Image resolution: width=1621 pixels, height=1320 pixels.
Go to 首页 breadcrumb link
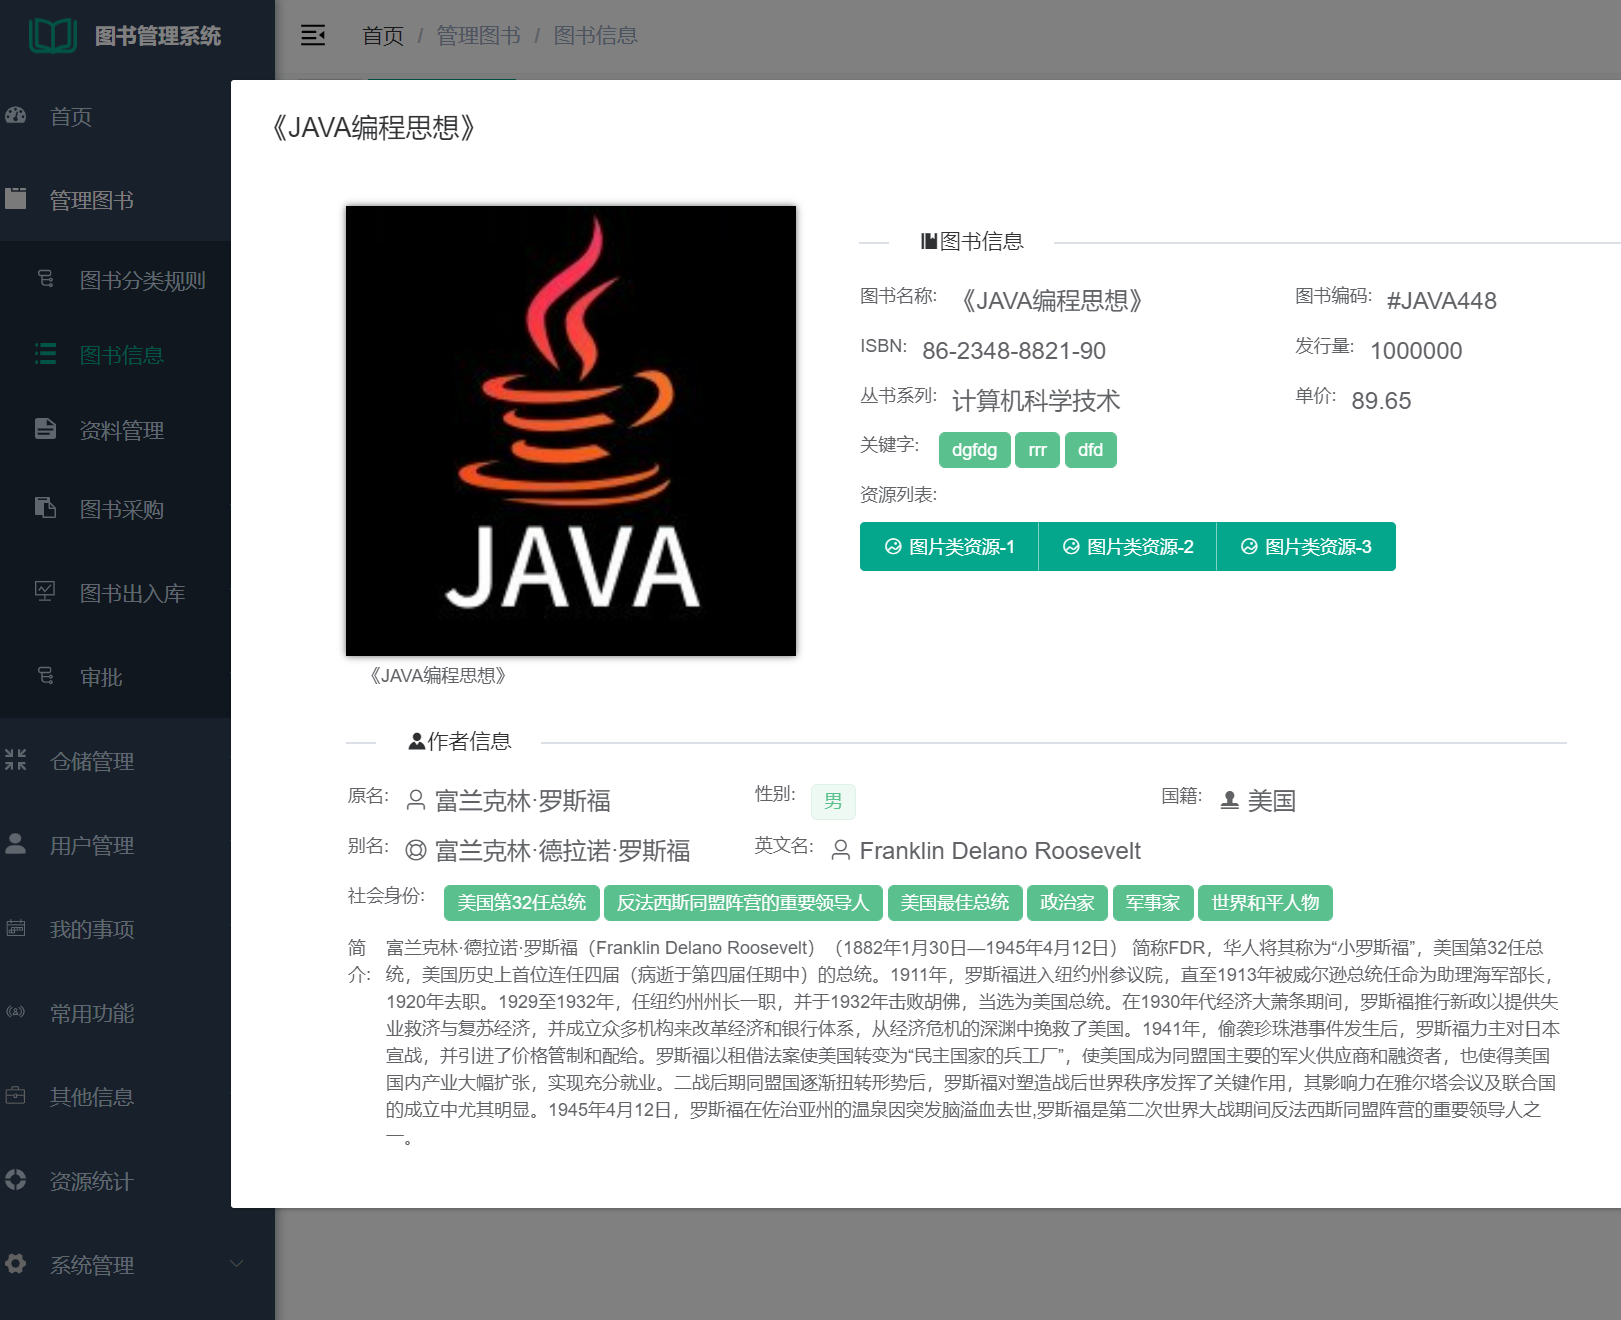coord(383,36)
